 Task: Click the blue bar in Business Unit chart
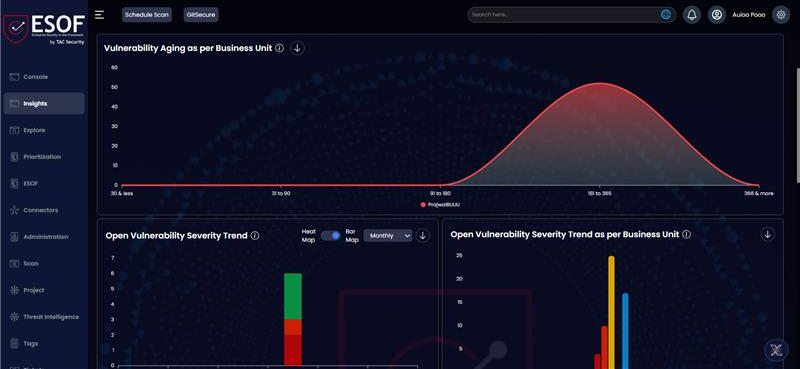pyautogui.click(x=625, y=331)
